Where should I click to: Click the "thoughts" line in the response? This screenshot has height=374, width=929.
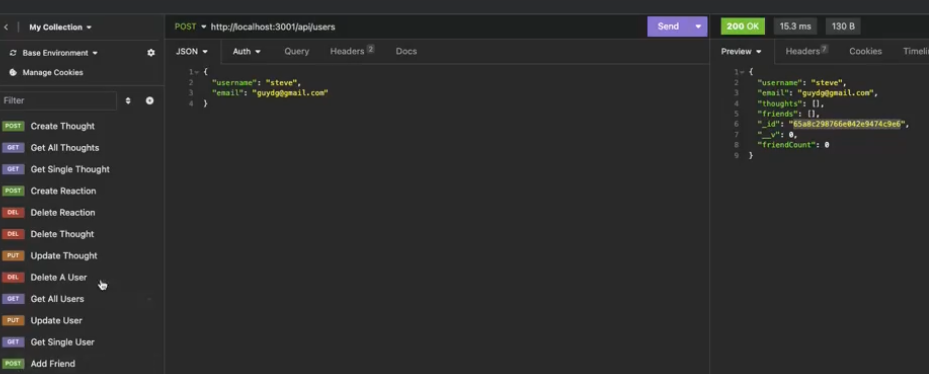[x=790, y=104]
